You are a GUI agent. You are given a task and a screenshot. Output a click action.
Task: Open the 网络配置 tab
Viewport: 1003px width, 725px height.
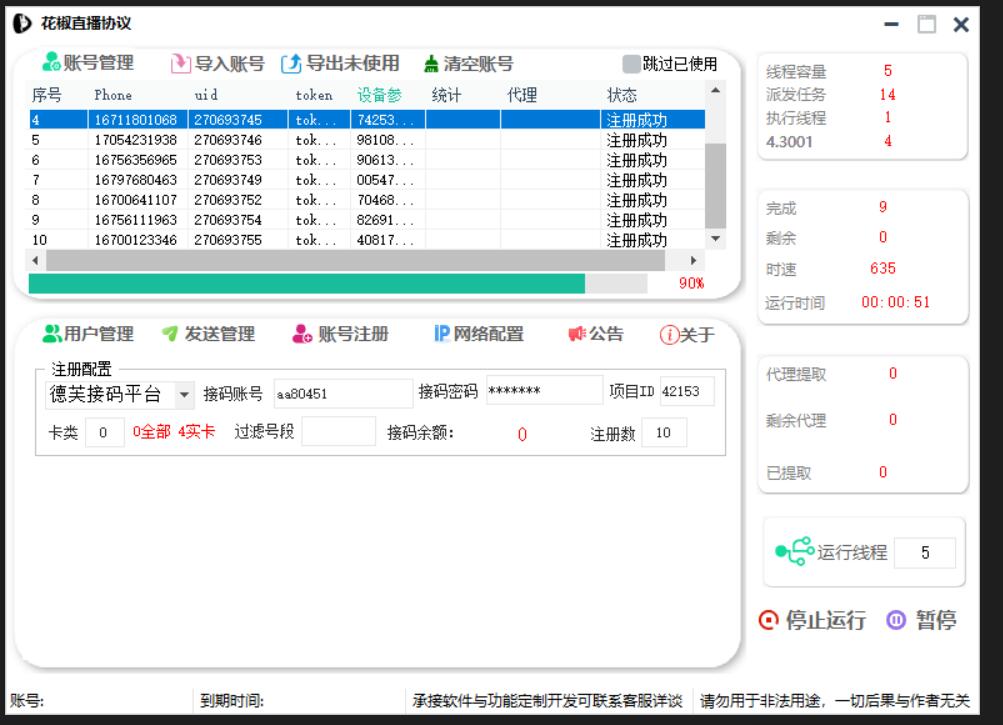tap(478, 334)
